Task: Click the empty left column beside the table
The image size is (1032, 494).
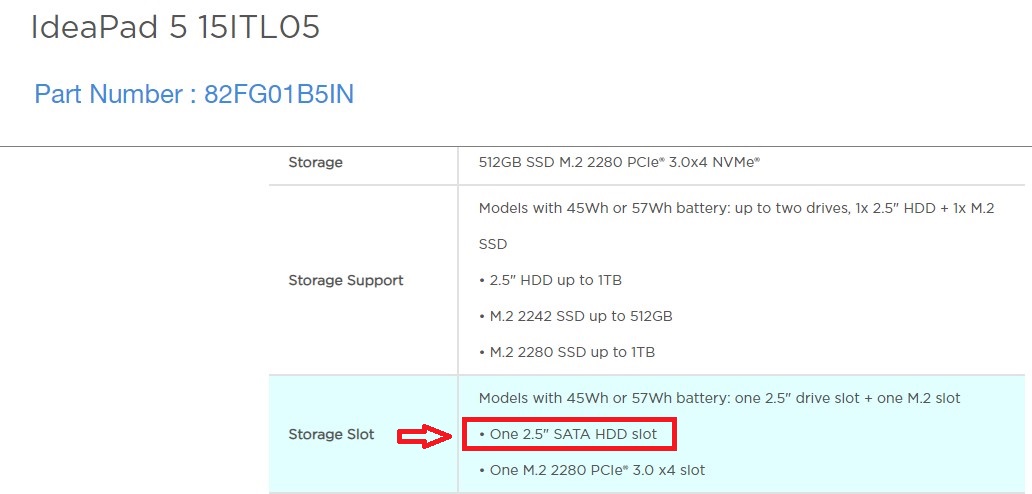Action: click(134, 320)
